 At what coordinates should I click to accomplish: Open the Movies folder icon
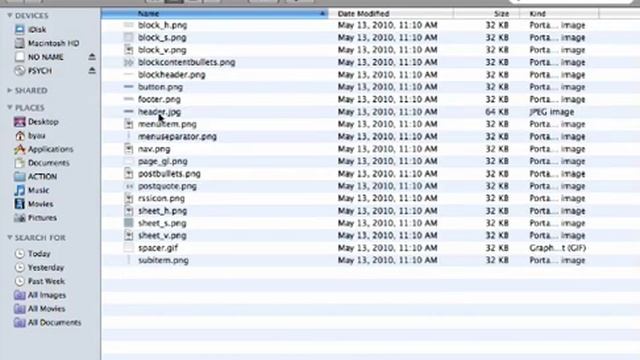19,204
